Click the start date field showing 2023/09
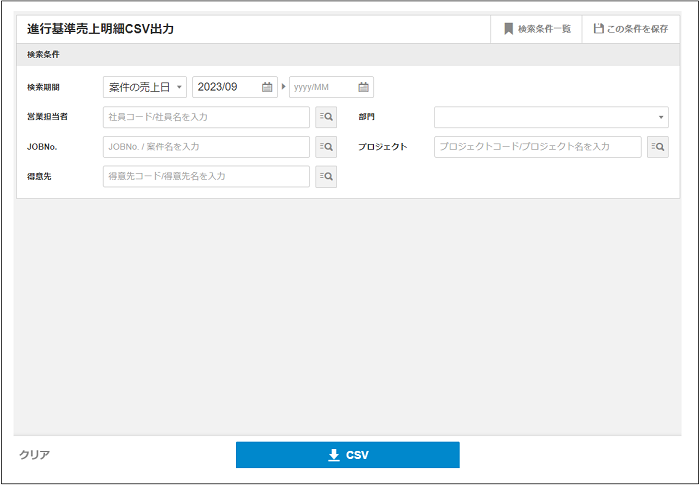The height and width of the screenshot is (486, 700). tap(226, 87)
